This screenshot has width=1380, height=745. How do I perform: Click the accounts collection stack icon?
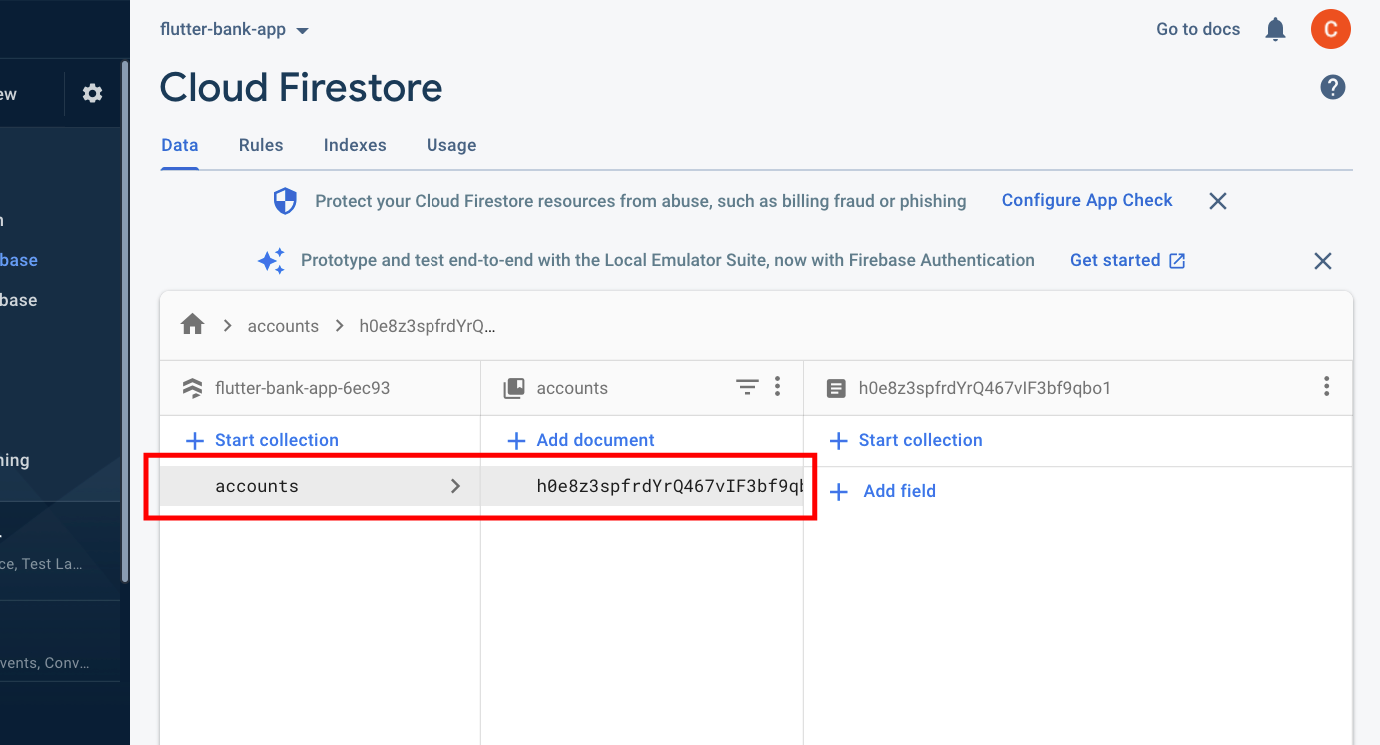tap(513, 388)
